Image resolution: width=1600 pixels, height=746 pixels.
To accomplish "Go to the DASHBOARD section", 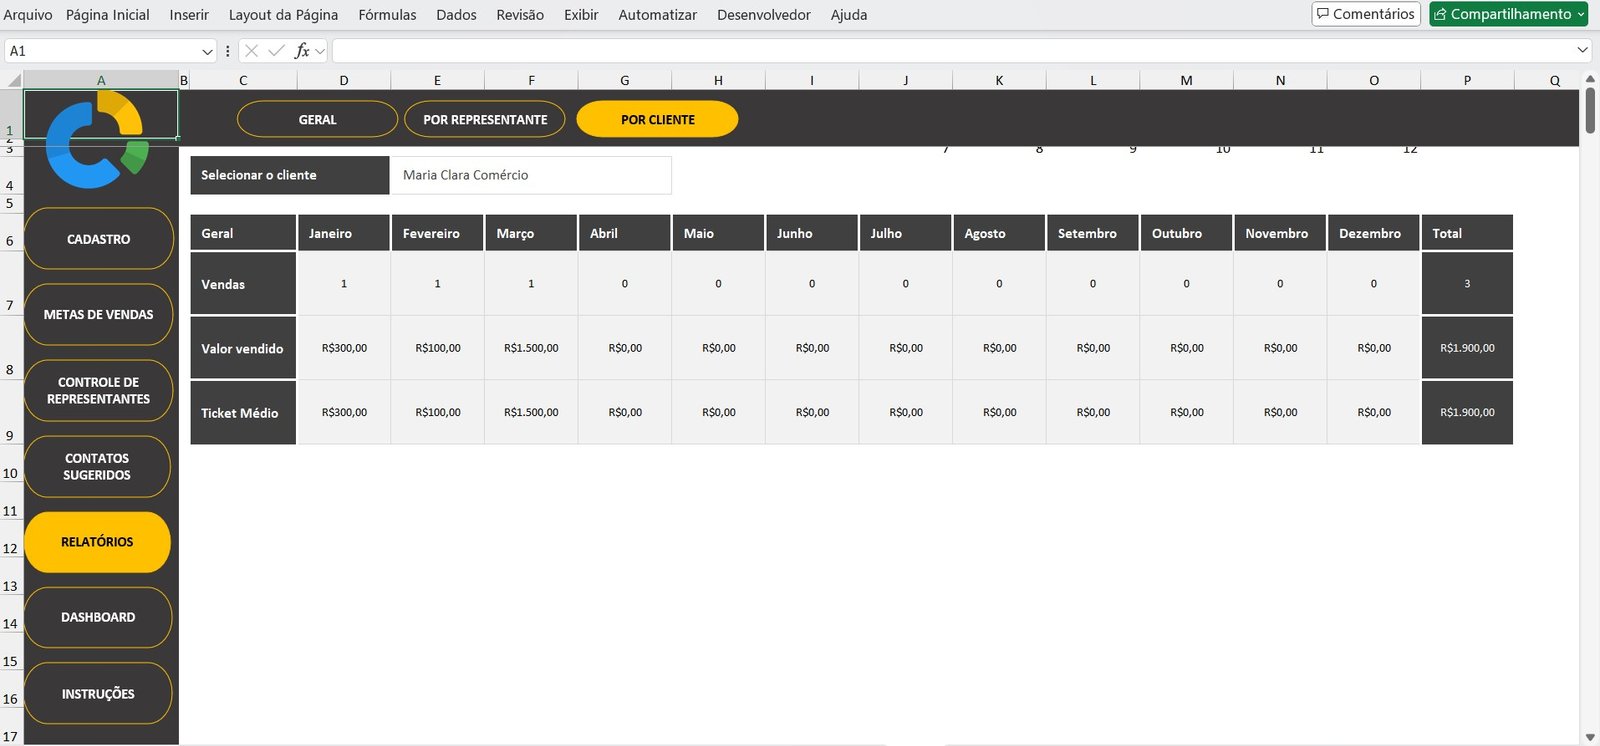I will point(98,617).
